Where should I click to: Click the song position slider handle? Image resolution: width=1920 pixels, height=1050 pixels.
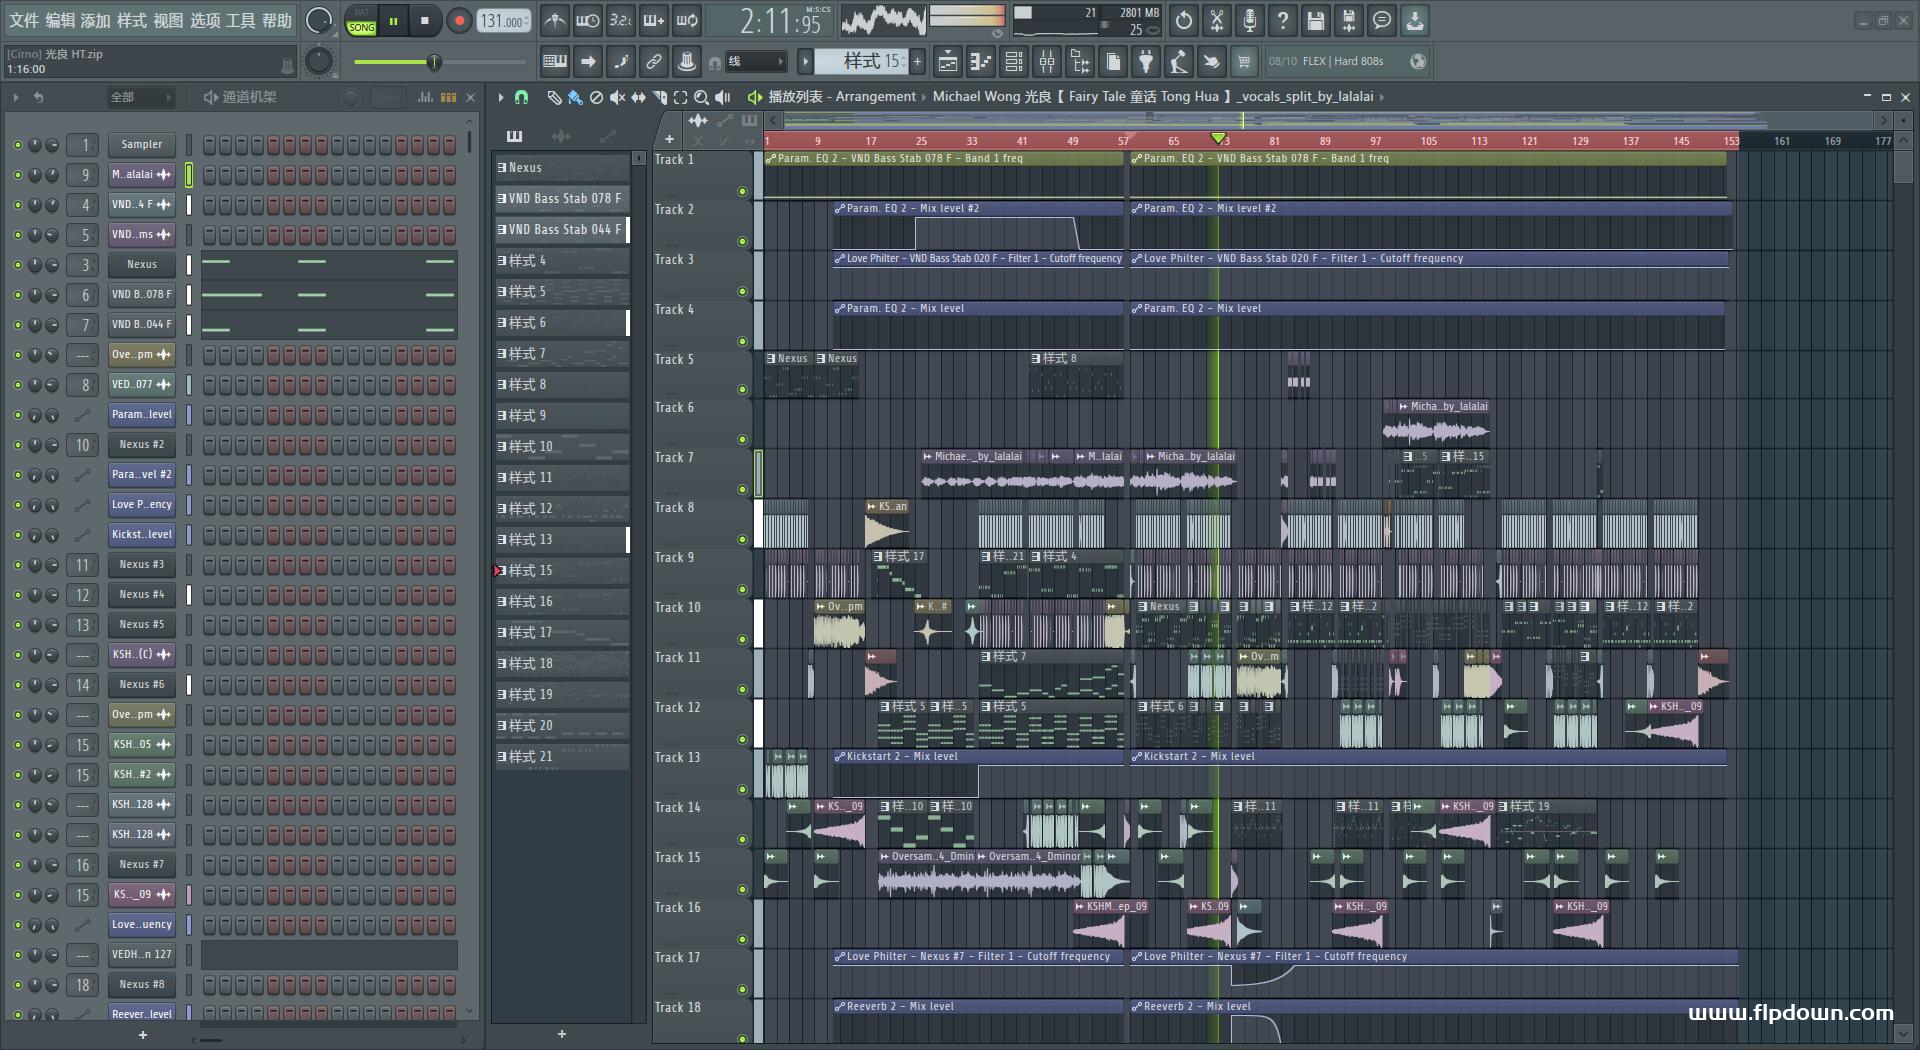[434, 63]
